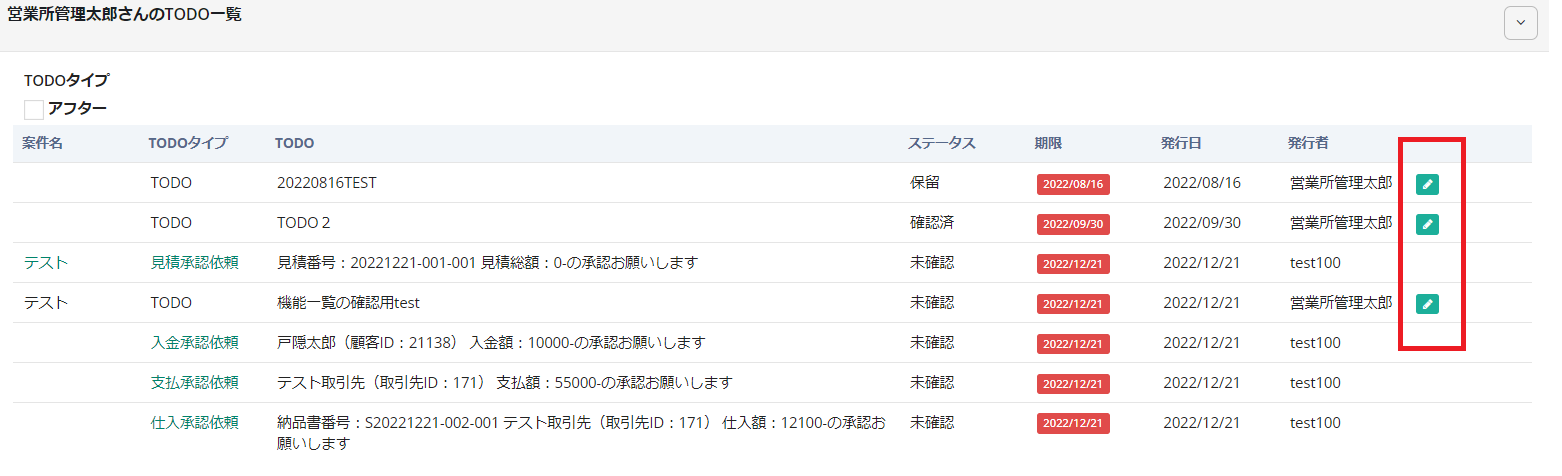The width and height of the screenshot is (1562, 476).
Task: Click the 発行日 column header
Action: [x=1181, y=143]
